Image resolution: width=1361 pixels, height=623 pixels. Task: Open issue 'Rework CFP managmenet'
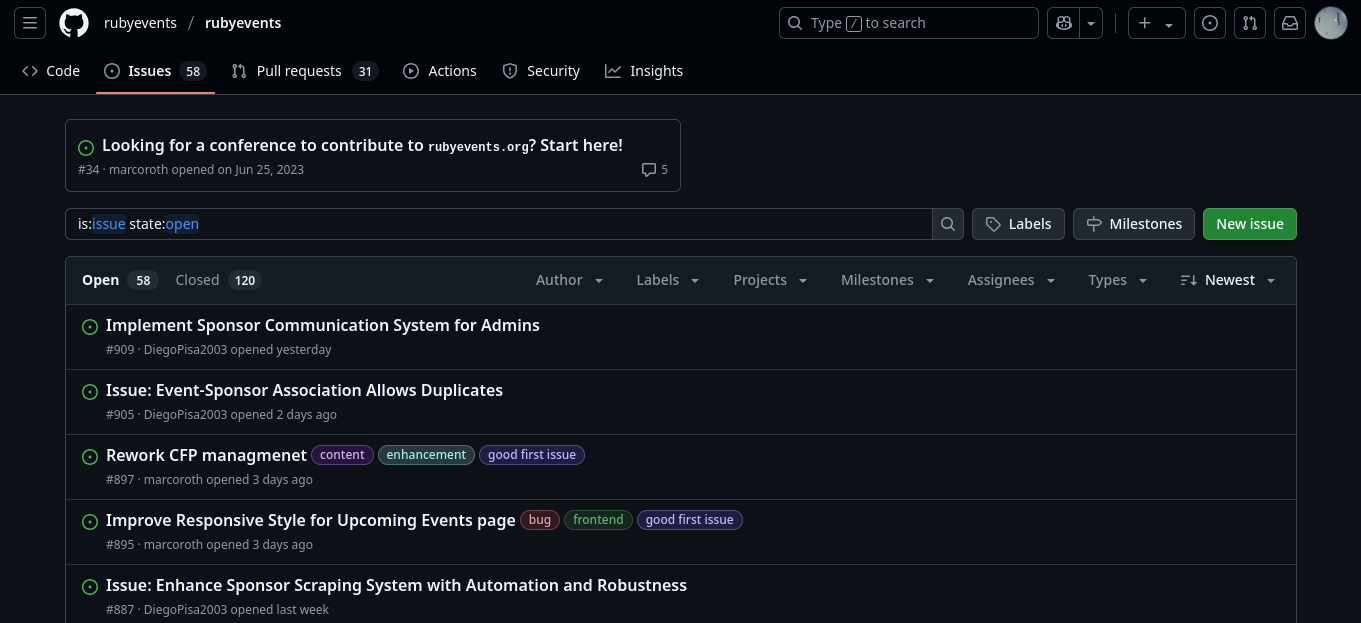click(x=206, y=455)
